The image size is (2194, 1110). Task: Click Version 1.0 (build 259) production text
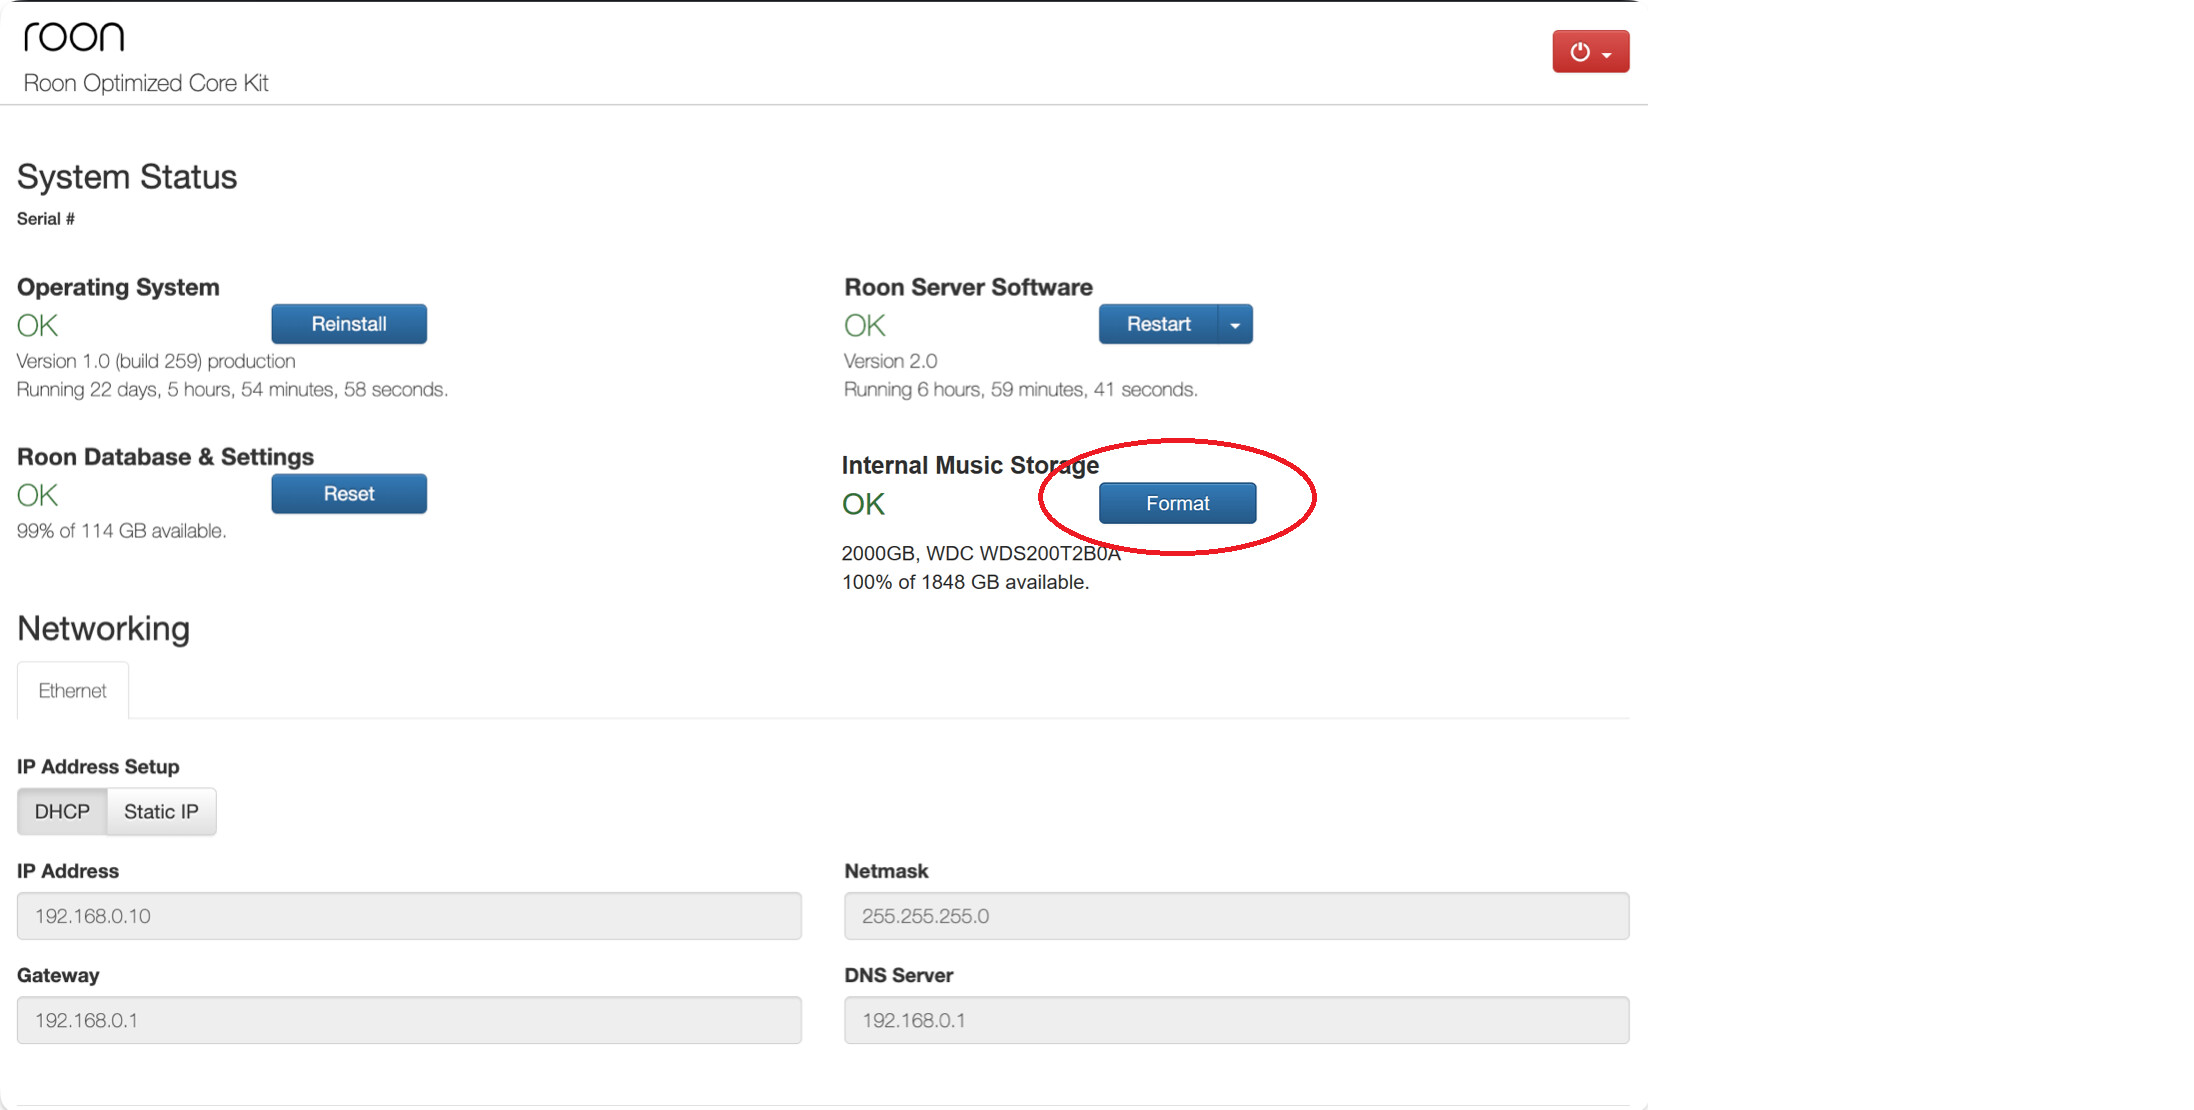[156, 361]
